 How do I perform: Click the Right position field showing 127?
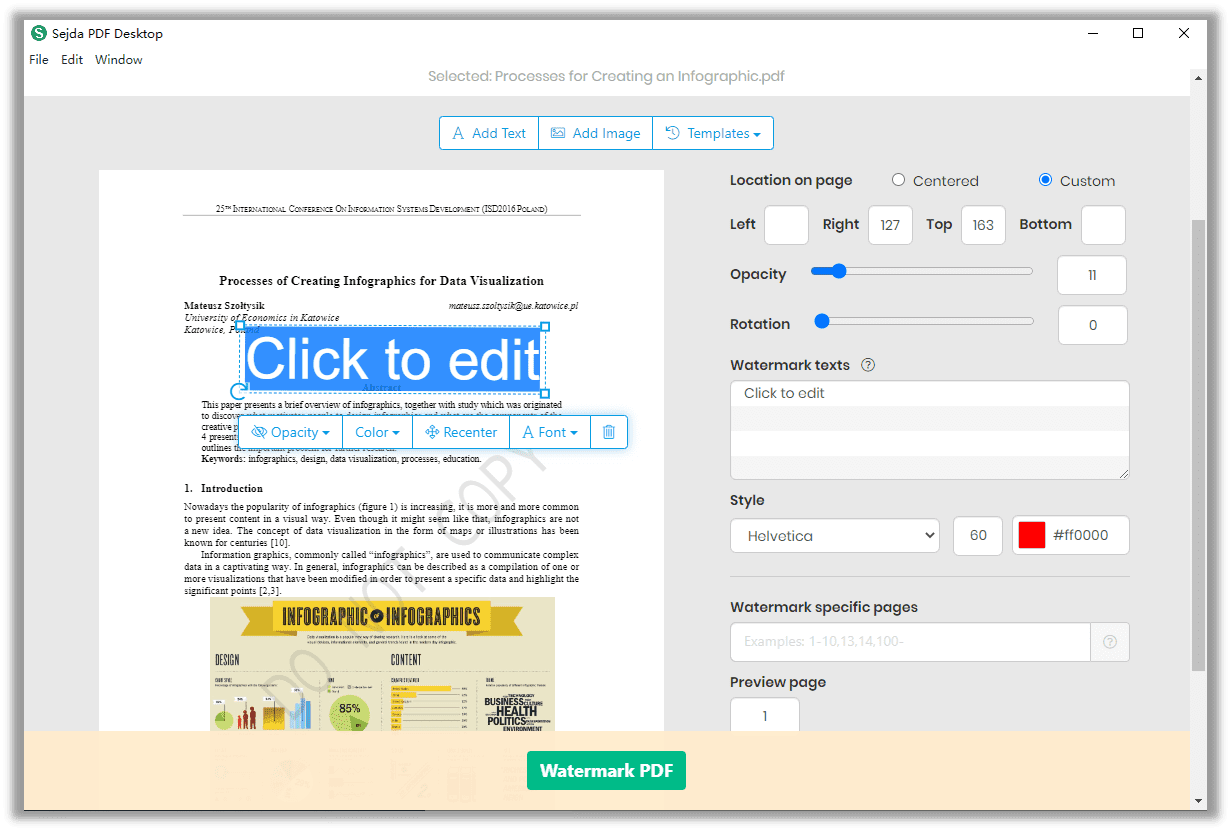(890, 225)
